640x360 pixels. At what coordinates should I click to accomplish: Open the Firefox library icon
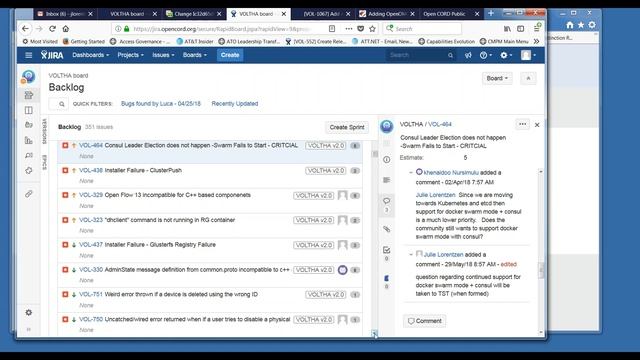pos(507,29)
